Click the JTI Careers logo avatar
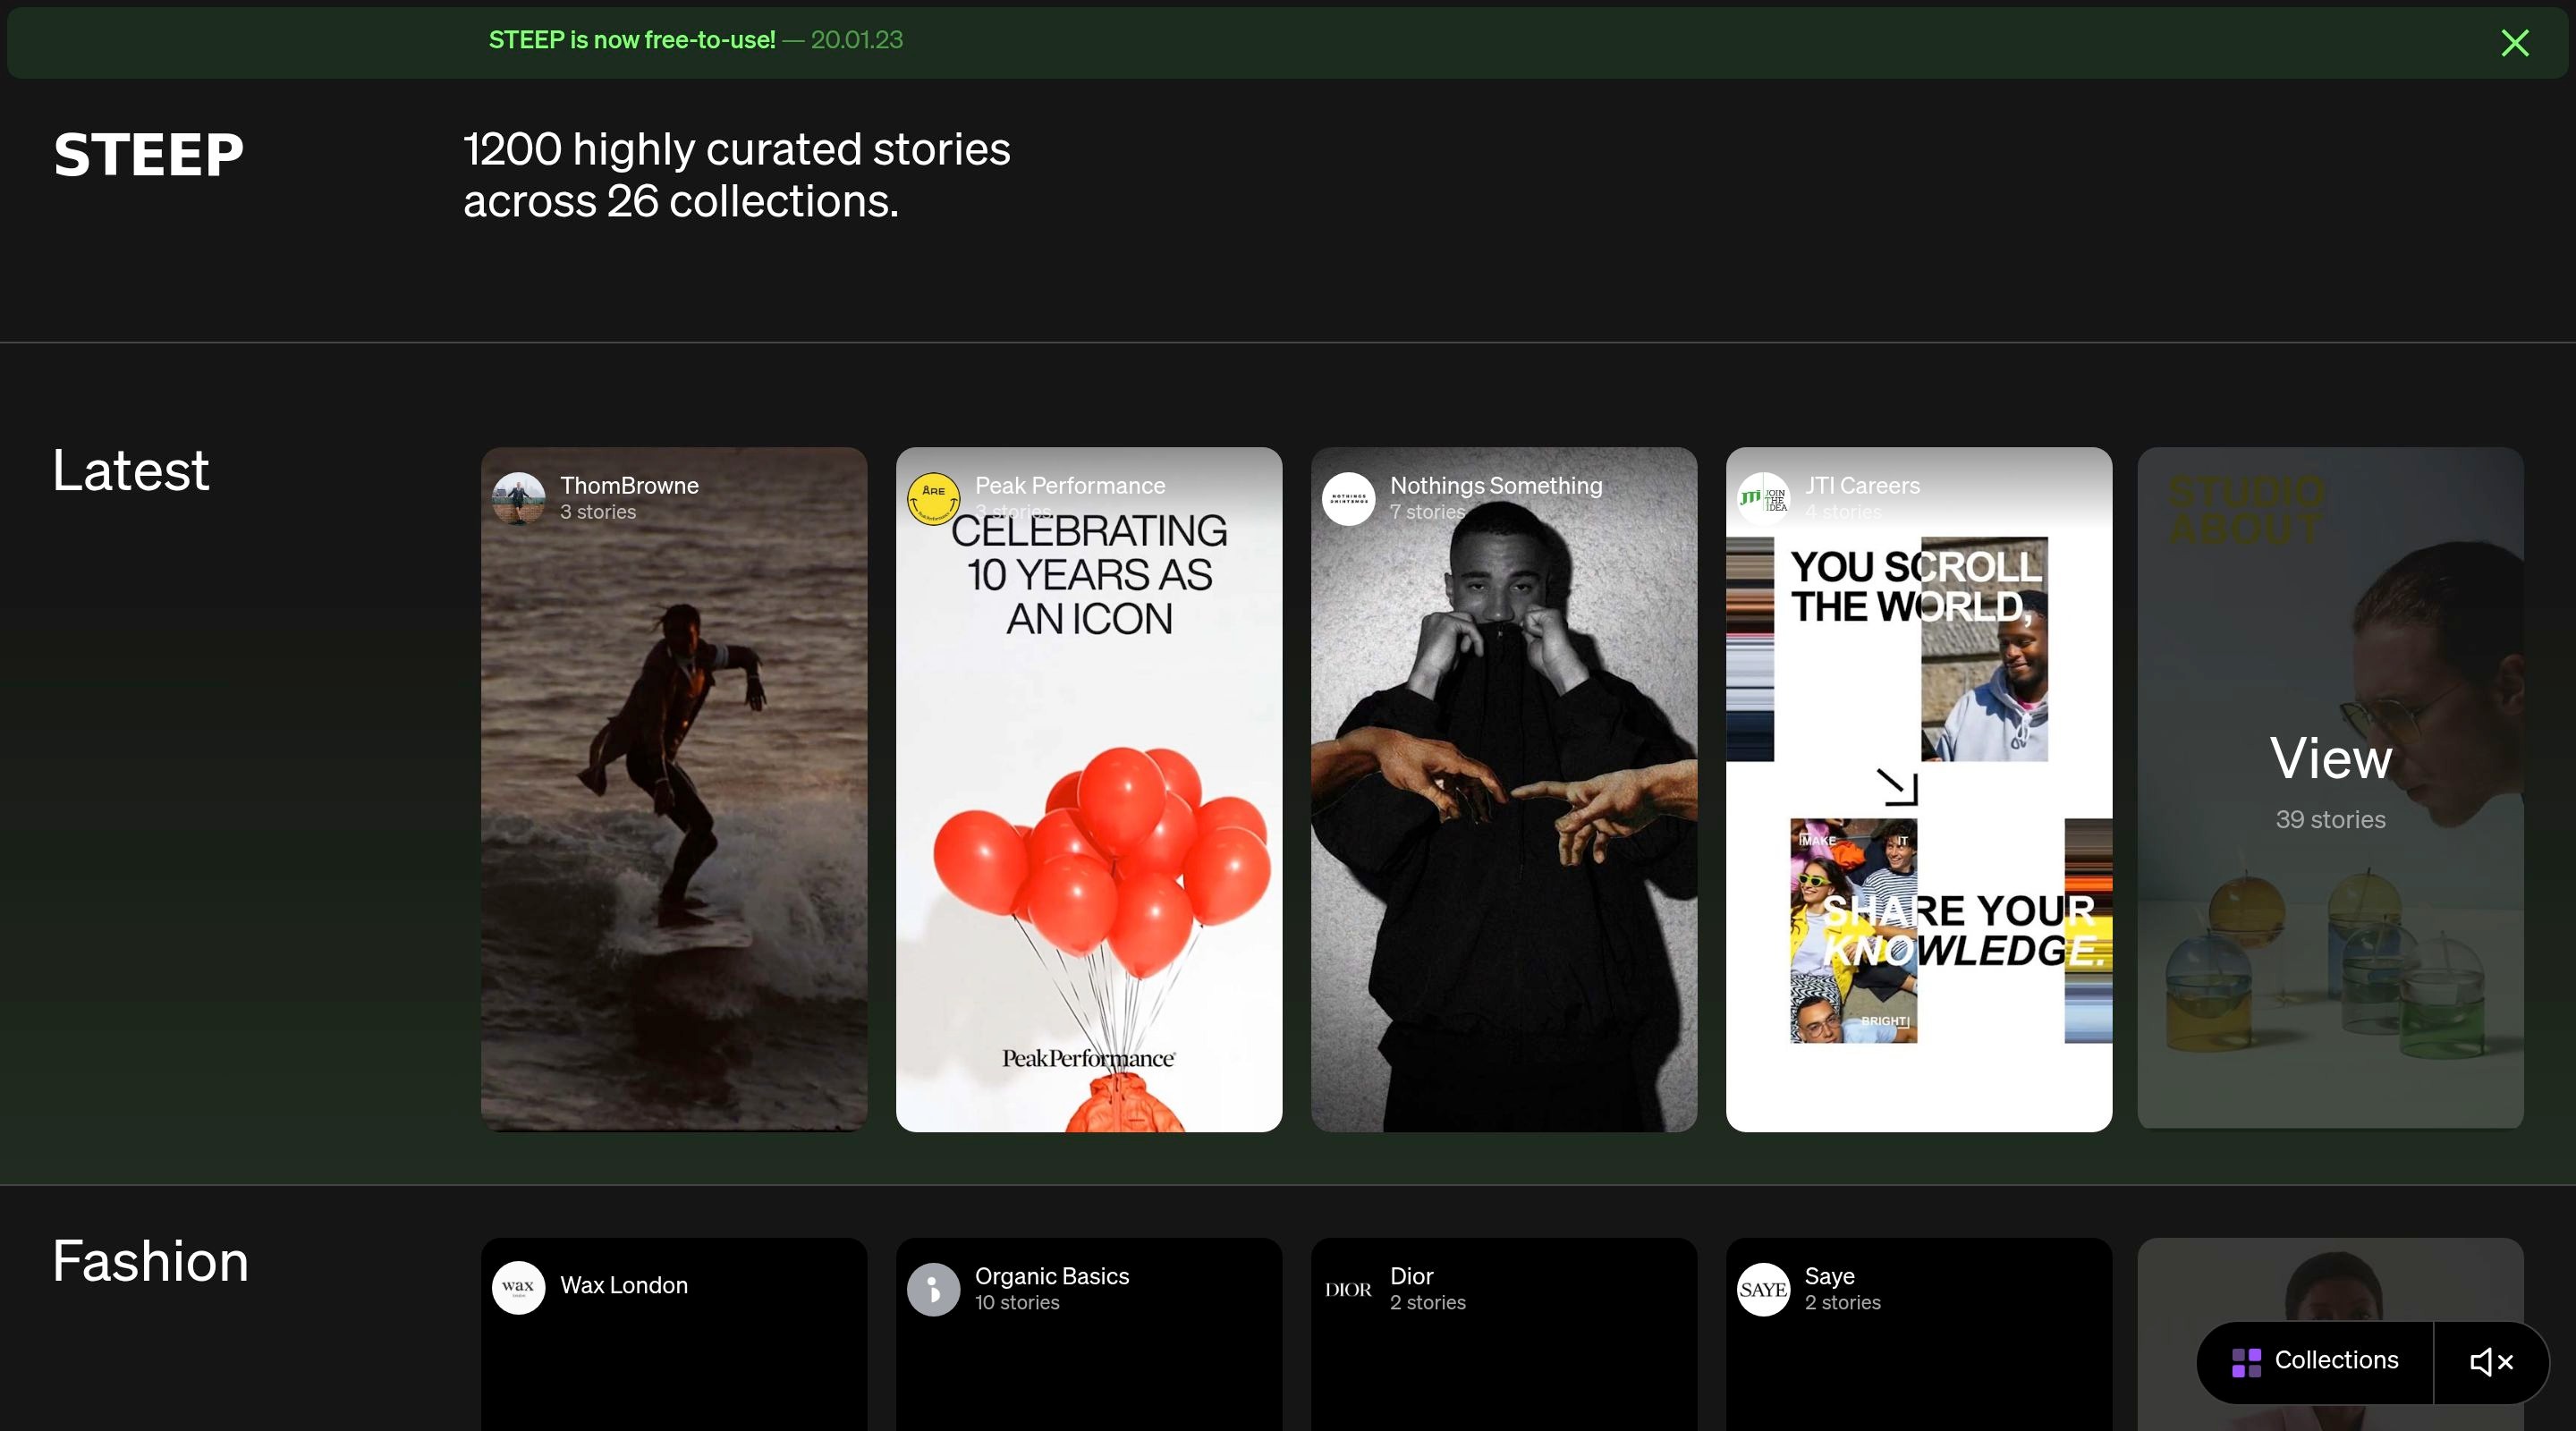Screen dimensions: 2576x1431 1763,498
